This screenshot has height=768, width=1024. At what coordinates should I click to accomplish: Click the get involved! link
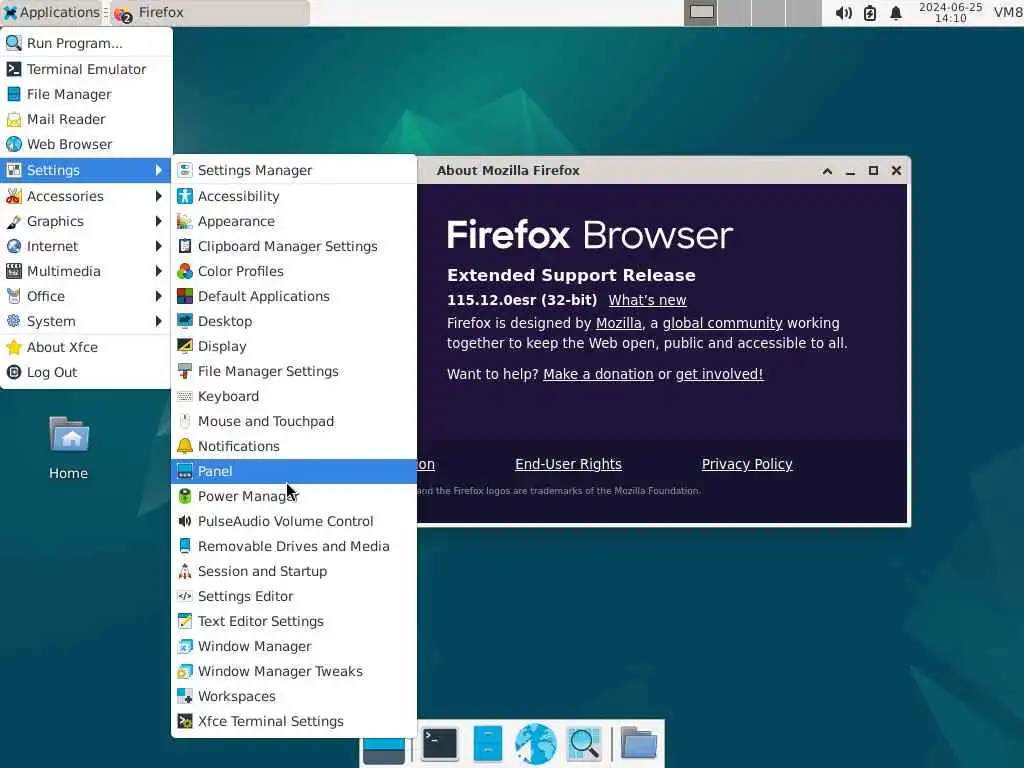click(x=719, y=374)
